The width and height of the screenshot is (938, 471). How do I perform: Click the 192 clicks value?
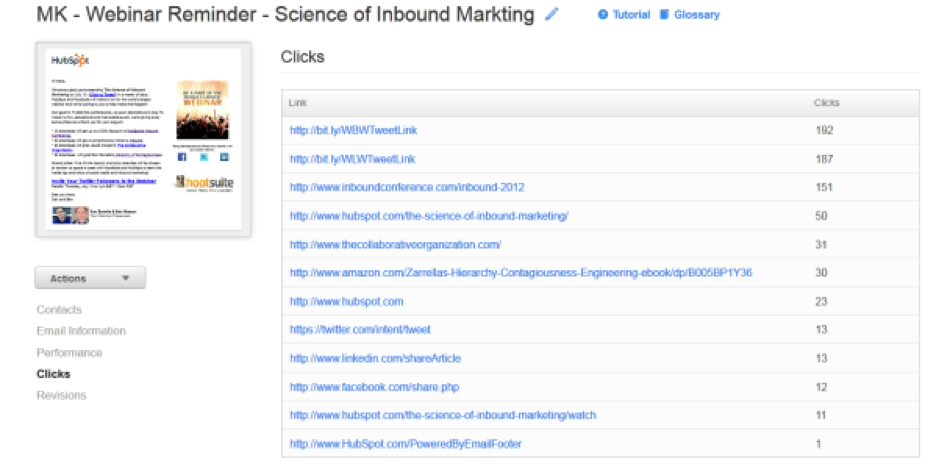pyautogui.click(x=824, y=130)
